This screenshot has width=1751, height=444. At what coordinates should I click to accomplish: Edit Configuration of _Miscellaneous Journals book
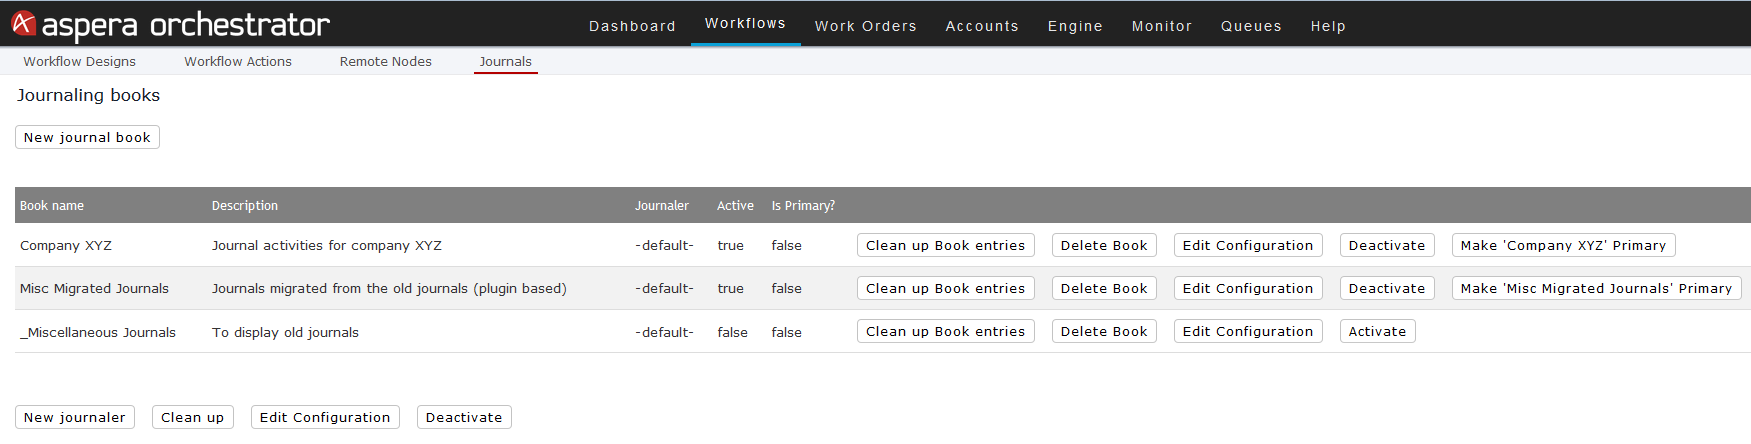click(1248, 331)
